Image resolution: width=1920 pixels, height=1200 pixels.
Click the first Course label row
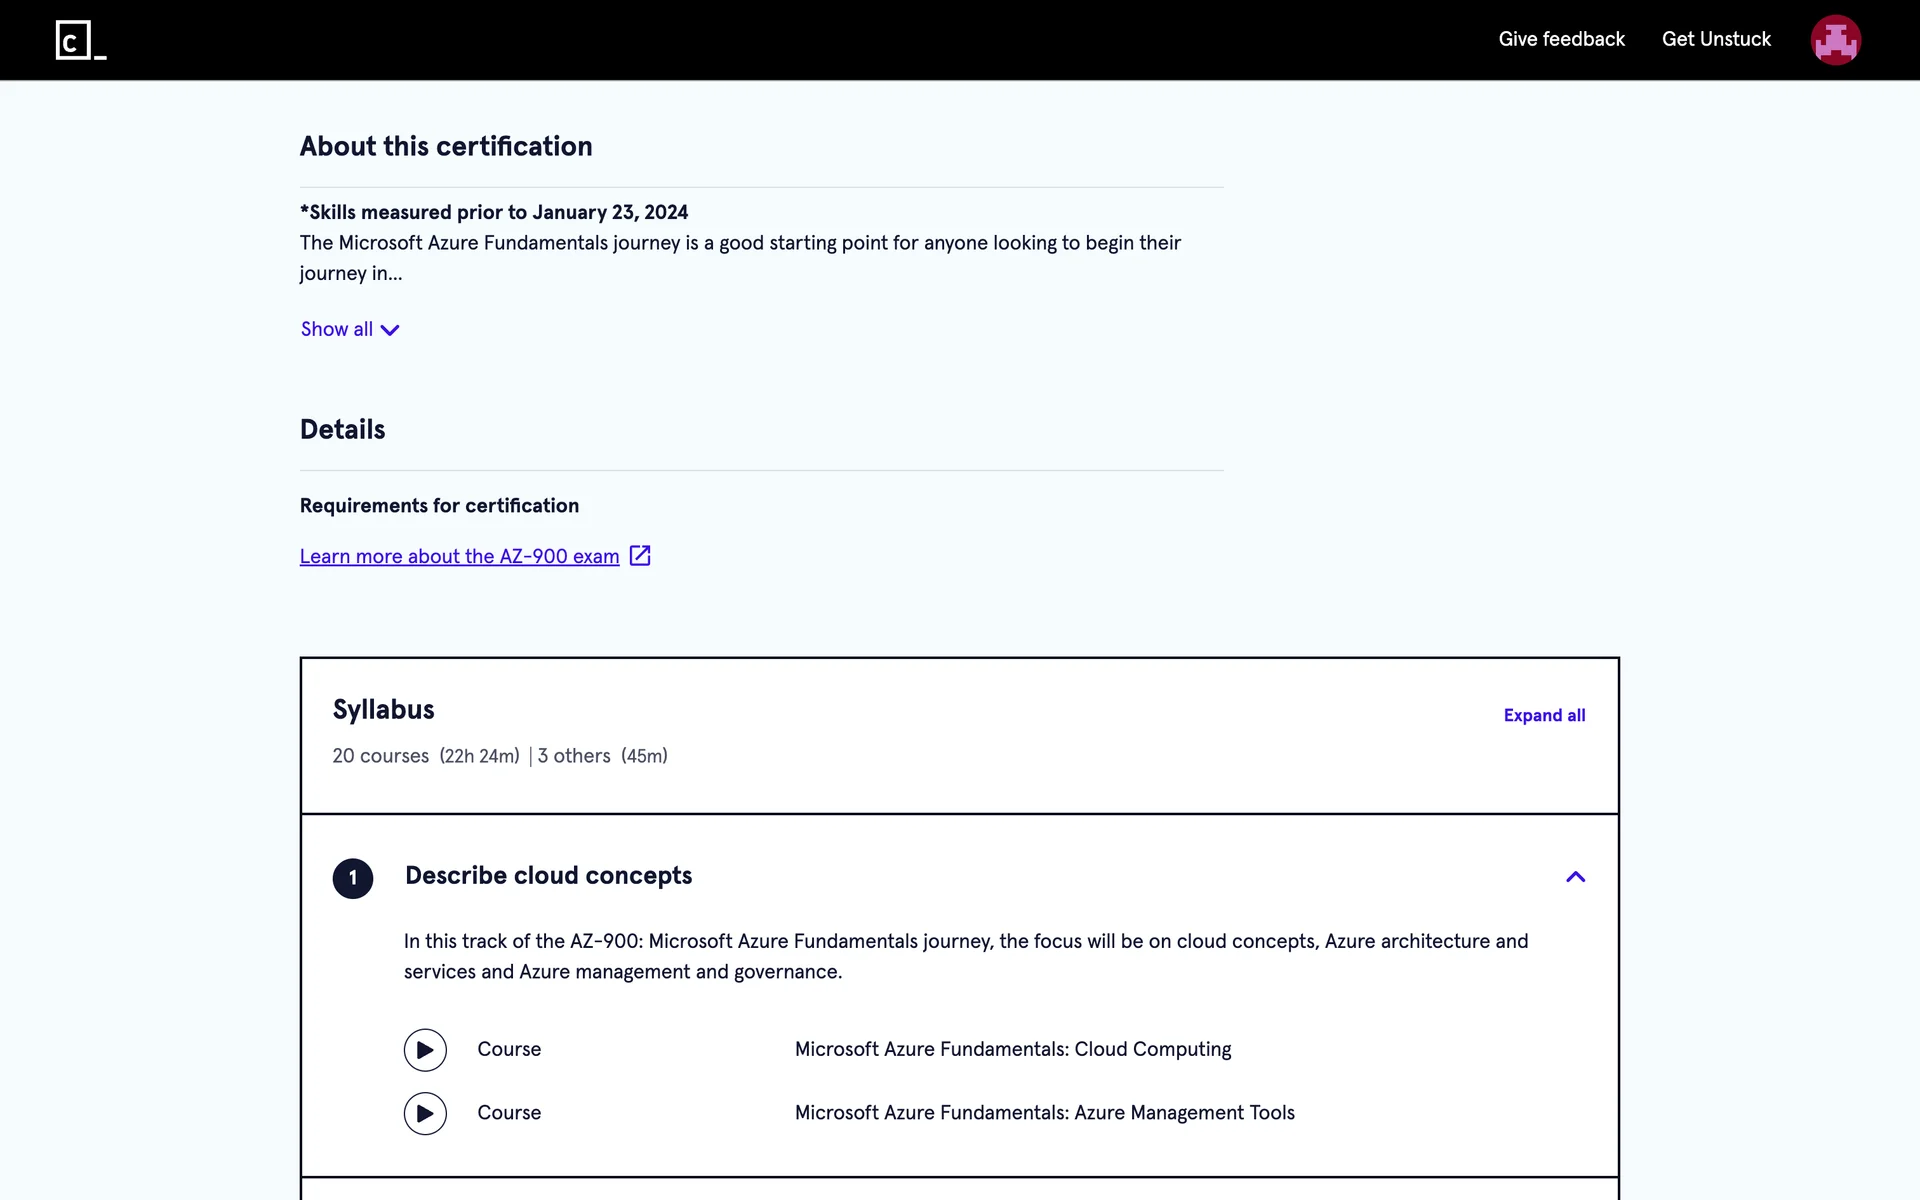tap(509, 1049)
